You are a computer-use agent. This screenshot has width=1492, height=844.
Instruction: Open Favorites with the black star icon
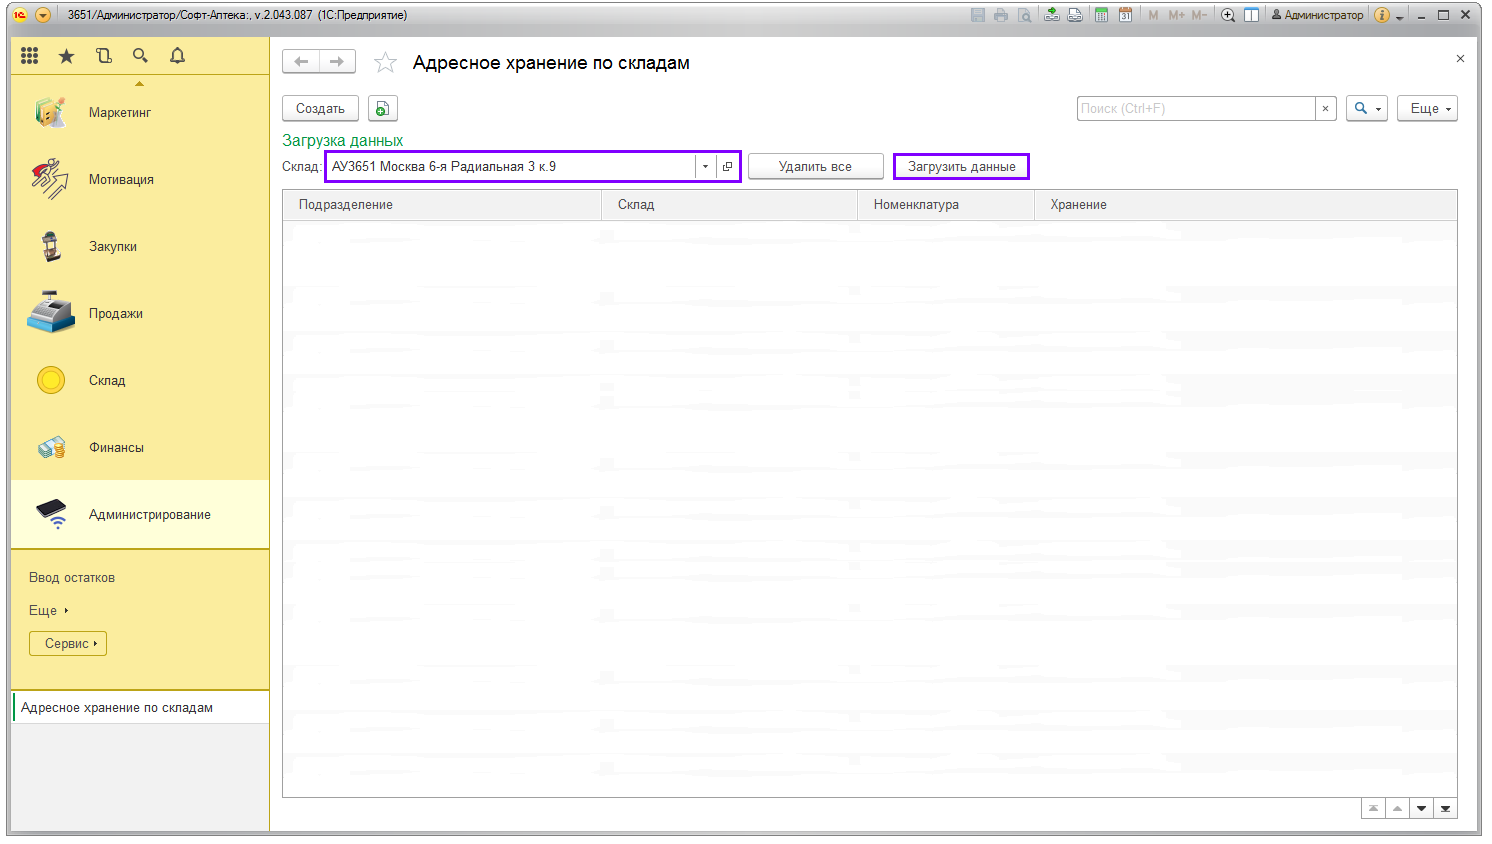coord(67,56)
